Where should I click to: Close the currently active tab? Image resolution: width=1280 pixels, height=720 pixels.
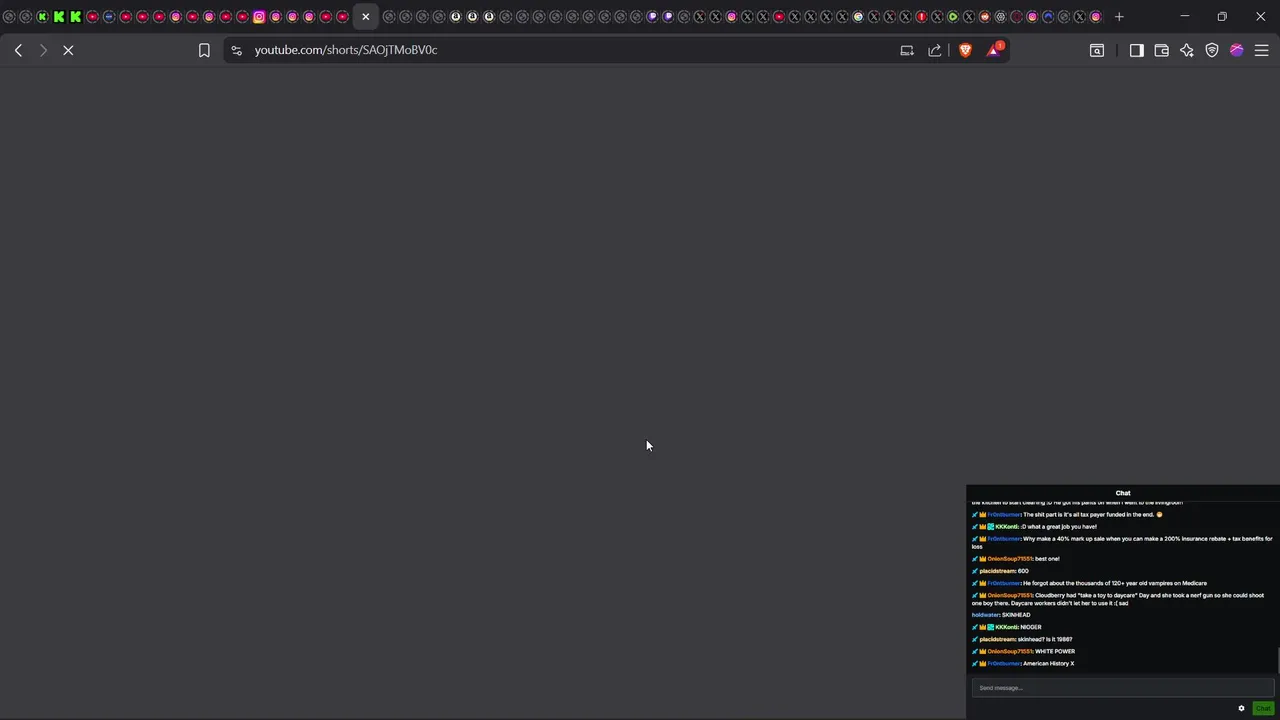click(366, 17)
